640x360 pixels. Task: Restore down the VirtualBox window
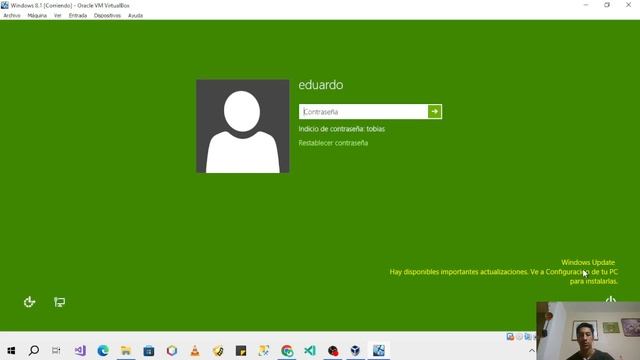[607, 5]
